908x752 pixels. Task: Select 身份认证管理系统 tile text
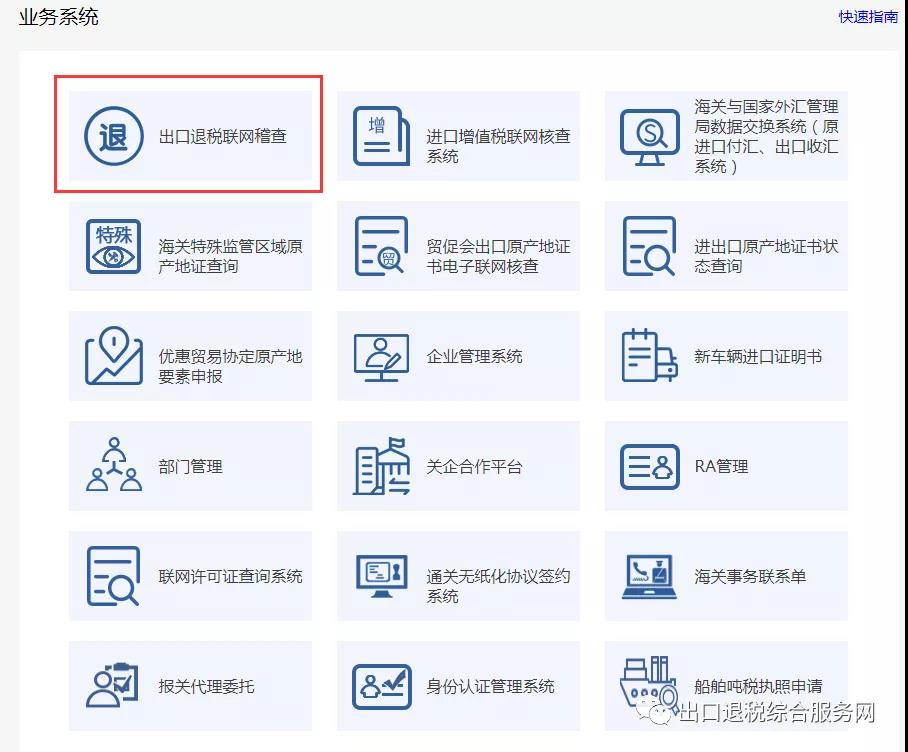pos(490,686)
